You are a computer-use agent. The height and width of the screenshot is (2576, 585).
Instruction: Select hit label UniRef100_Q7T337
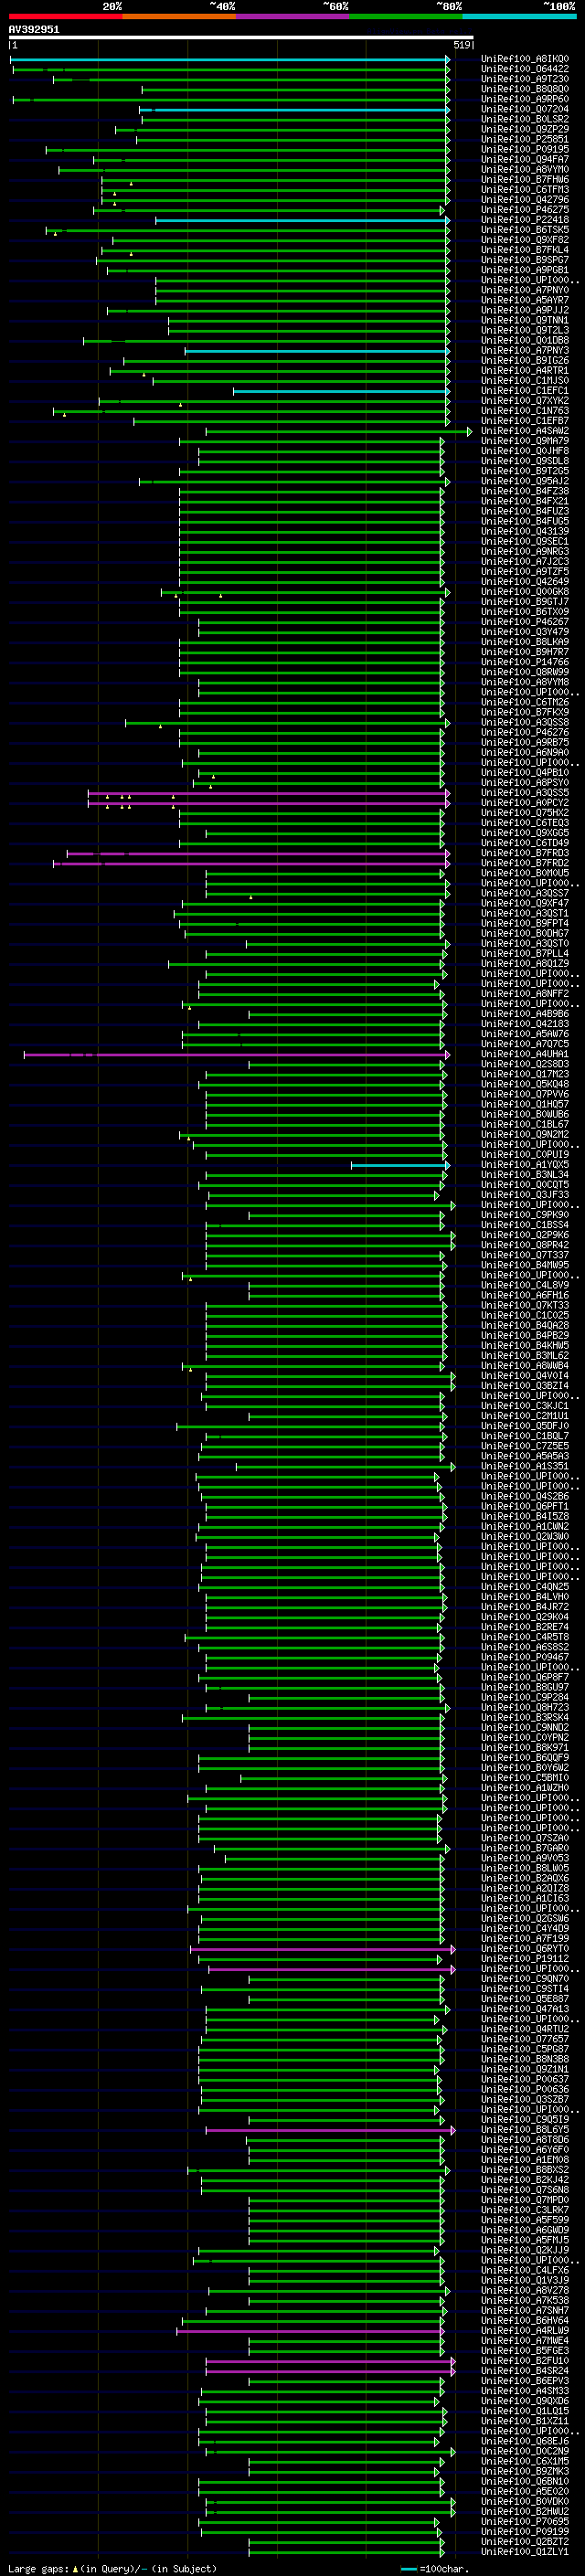click(525, 1255)
